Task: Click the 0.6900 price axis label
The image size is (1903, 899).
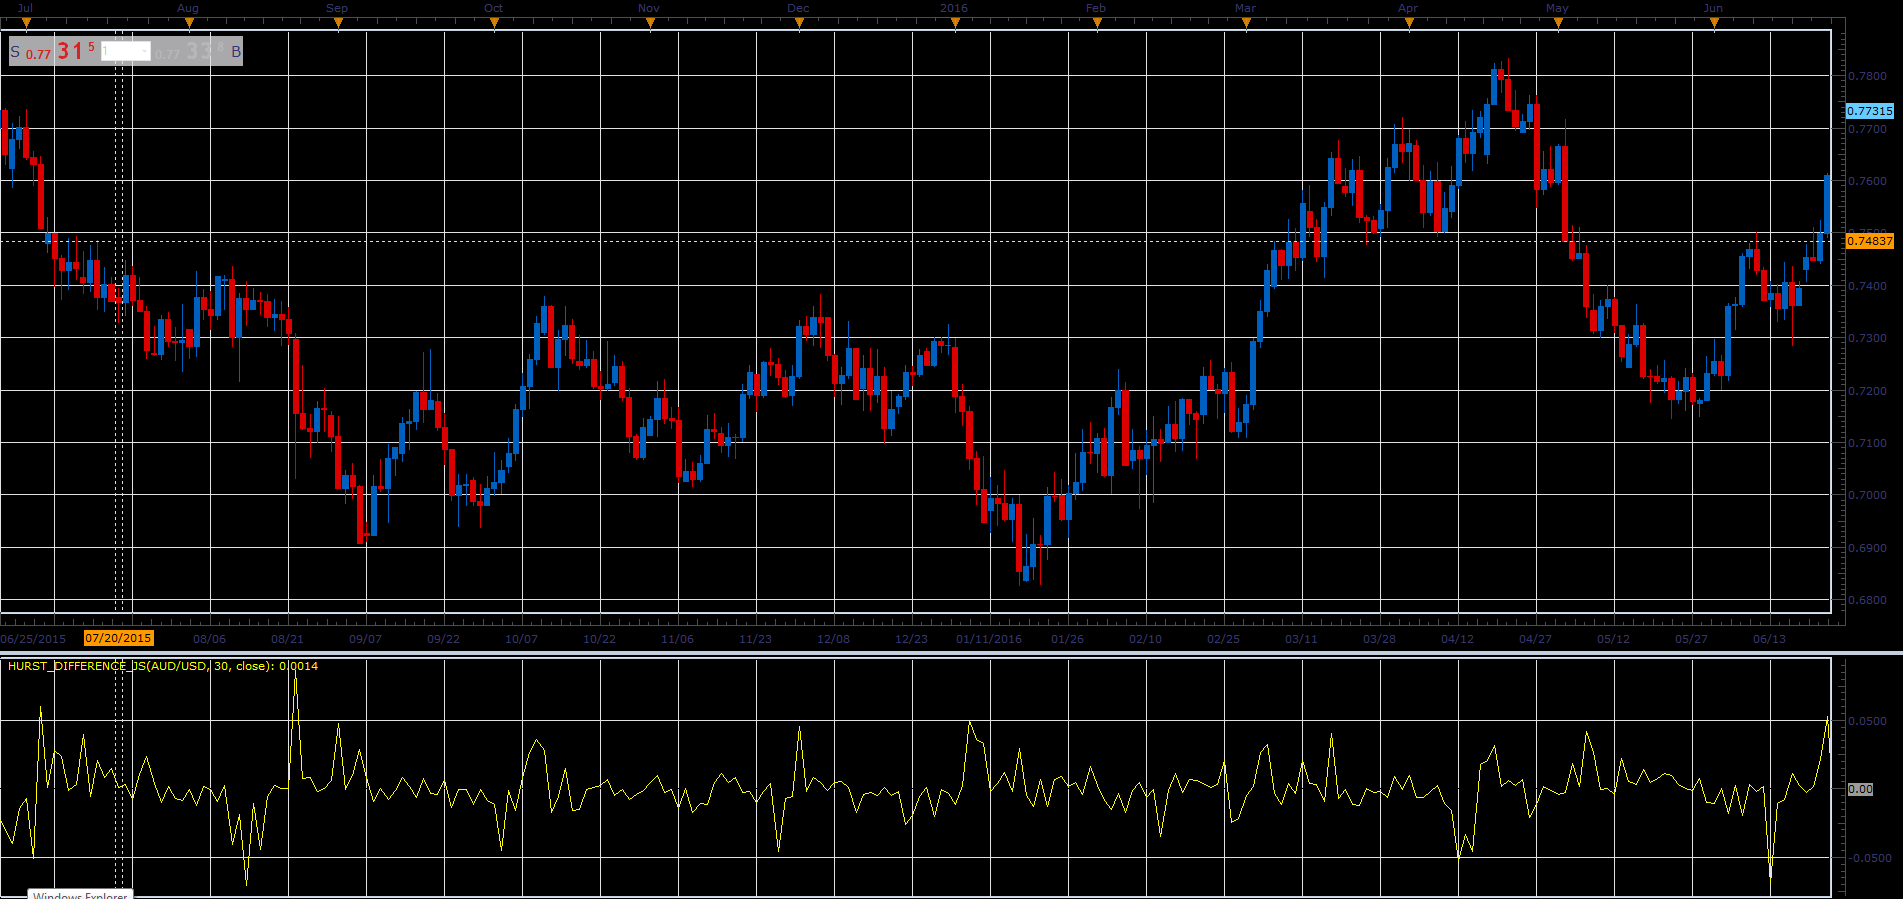Action: click(x=1867, y=548)
